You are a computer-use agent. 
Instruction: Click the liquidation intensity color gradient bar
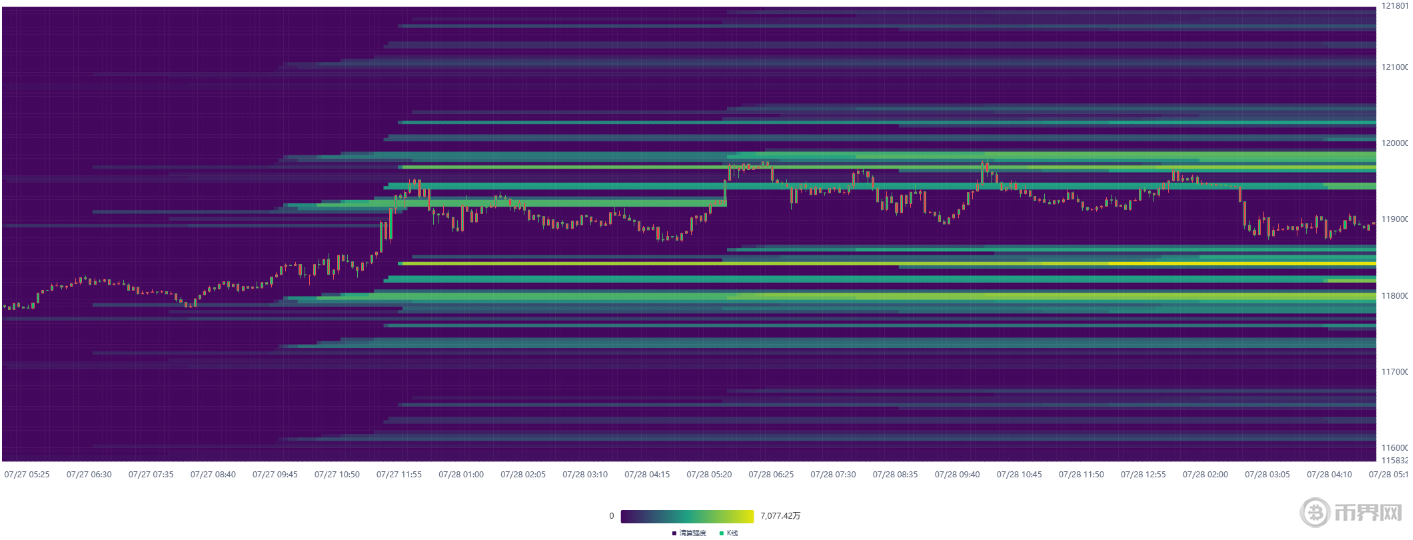(687, 516)
